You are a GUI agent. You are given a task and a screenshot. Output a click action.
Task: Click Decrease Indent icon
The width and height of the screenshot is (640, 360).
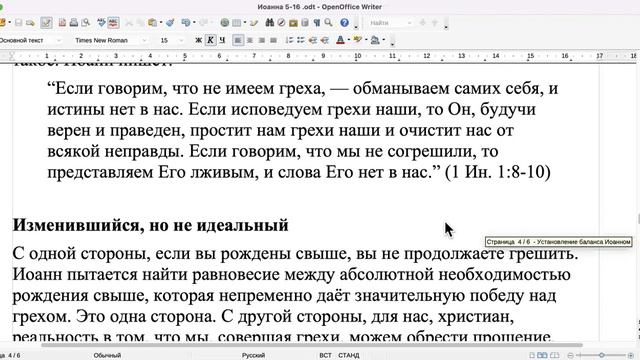(313, 40)
